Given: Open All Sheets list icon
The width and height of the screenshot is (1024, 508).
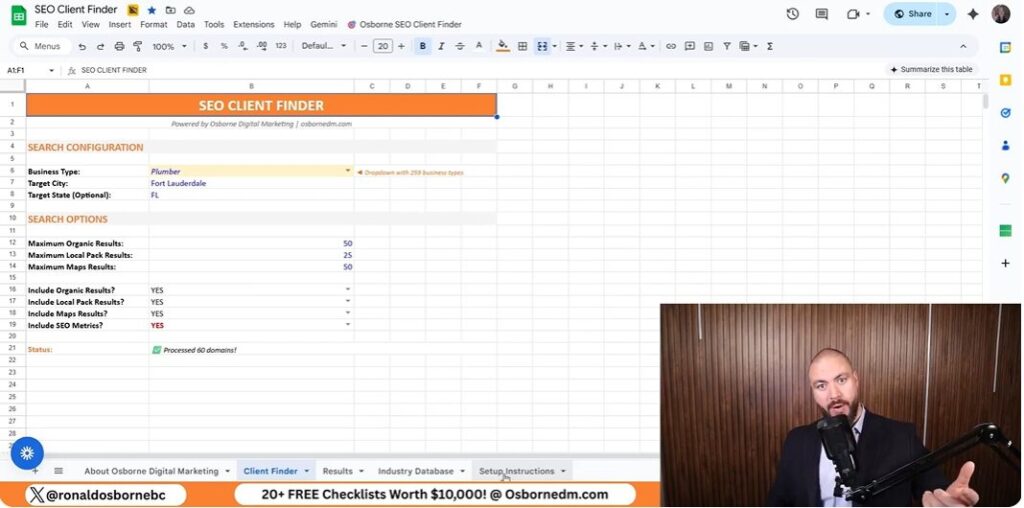Looking at the screenshot, I should click(58, 471).
